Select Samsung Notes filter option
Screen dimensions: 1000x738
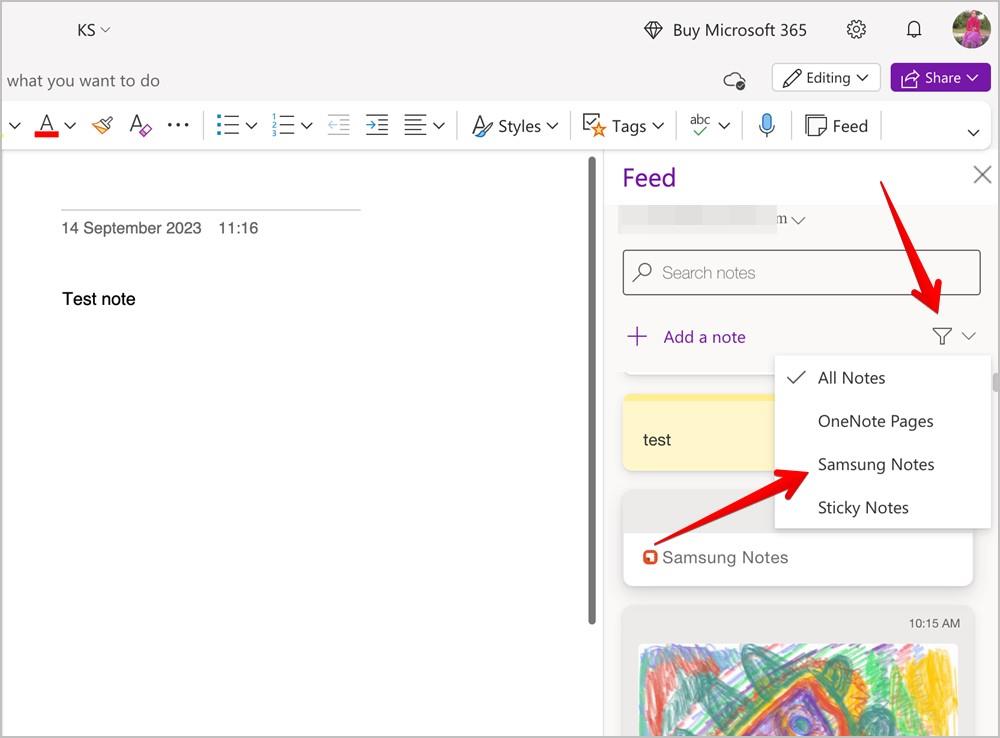click(882, 465)
